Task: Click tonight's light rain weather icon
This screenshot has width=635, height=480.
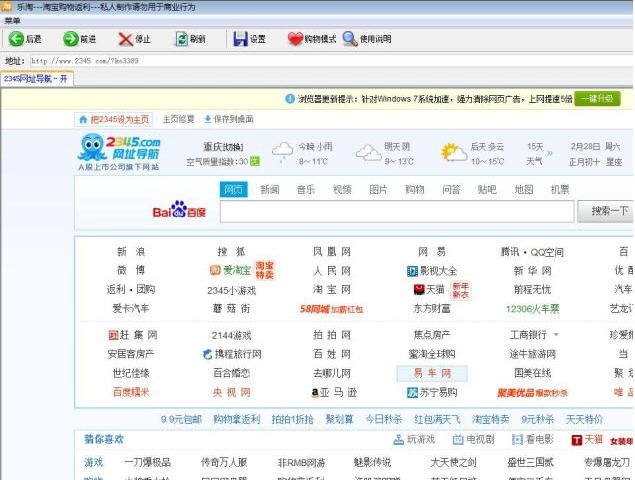Action: (282, 152)
